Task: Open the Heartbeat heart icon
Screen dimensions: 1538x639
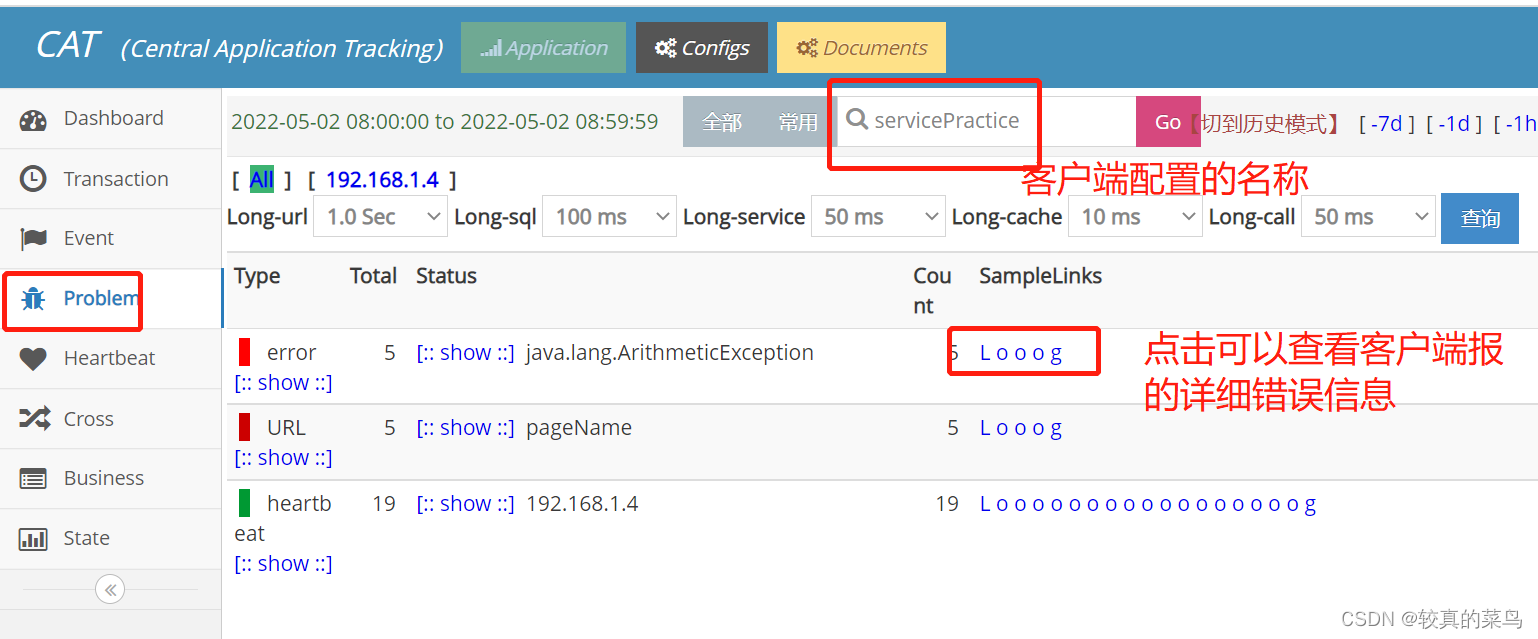Action: click(33, 359)
